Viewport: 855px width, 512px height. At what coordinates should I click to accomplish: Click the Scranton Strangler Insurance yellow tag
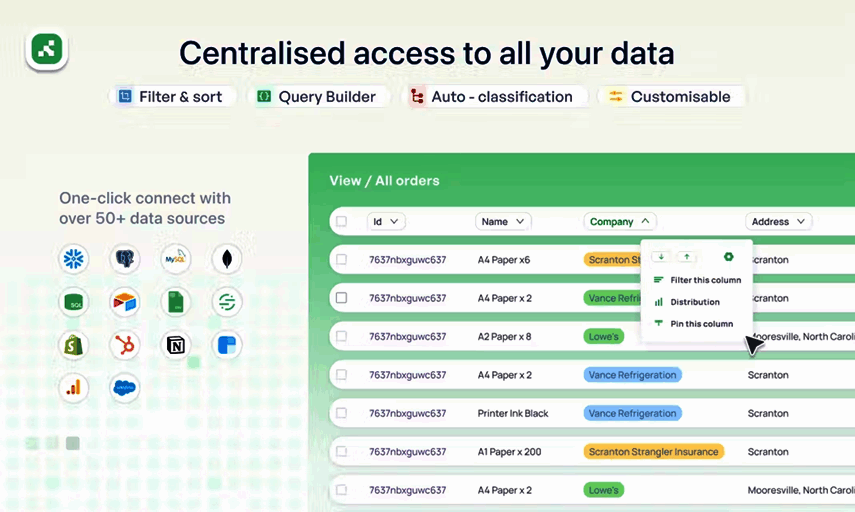[653, 452]
